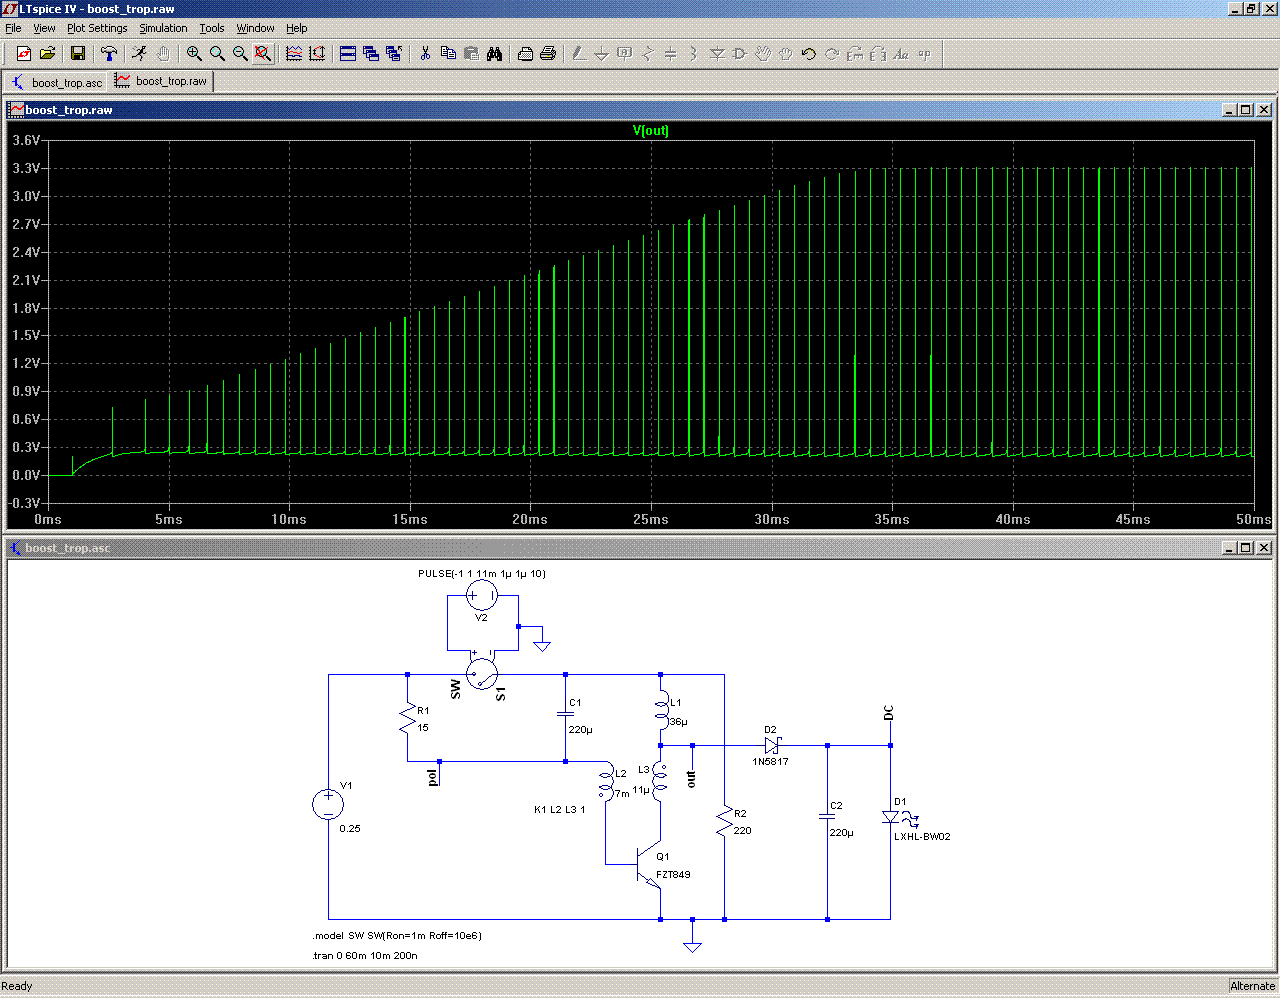Open the Control Panel hammer icon
The width and height of the screenshot is (1280, 998).
point(109,54)
